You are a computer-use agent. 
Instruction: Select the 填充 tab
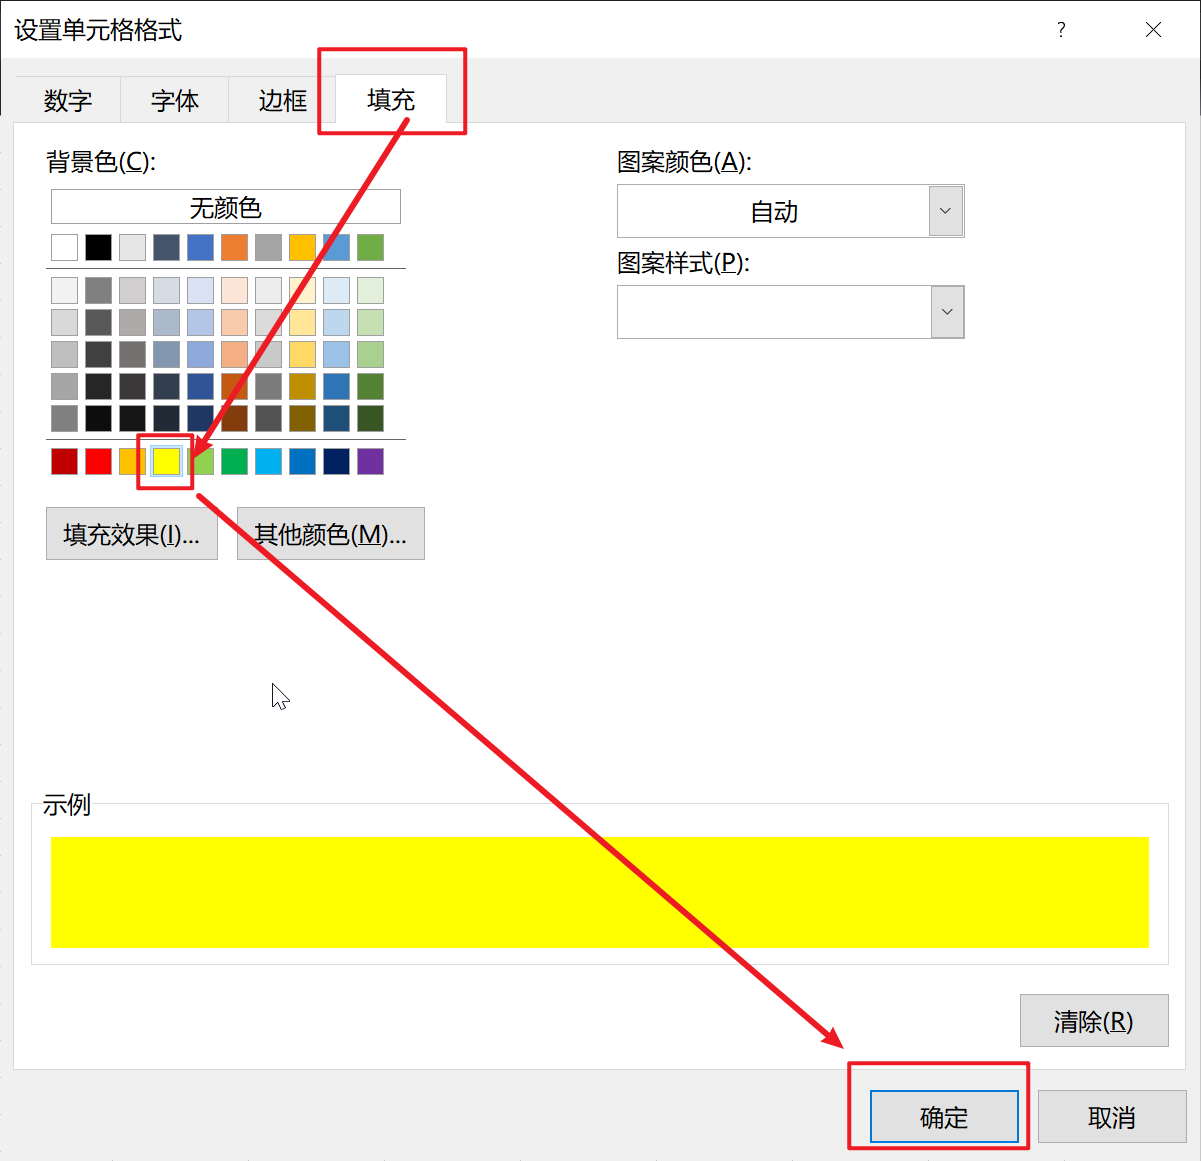click(x=391, y=99)
